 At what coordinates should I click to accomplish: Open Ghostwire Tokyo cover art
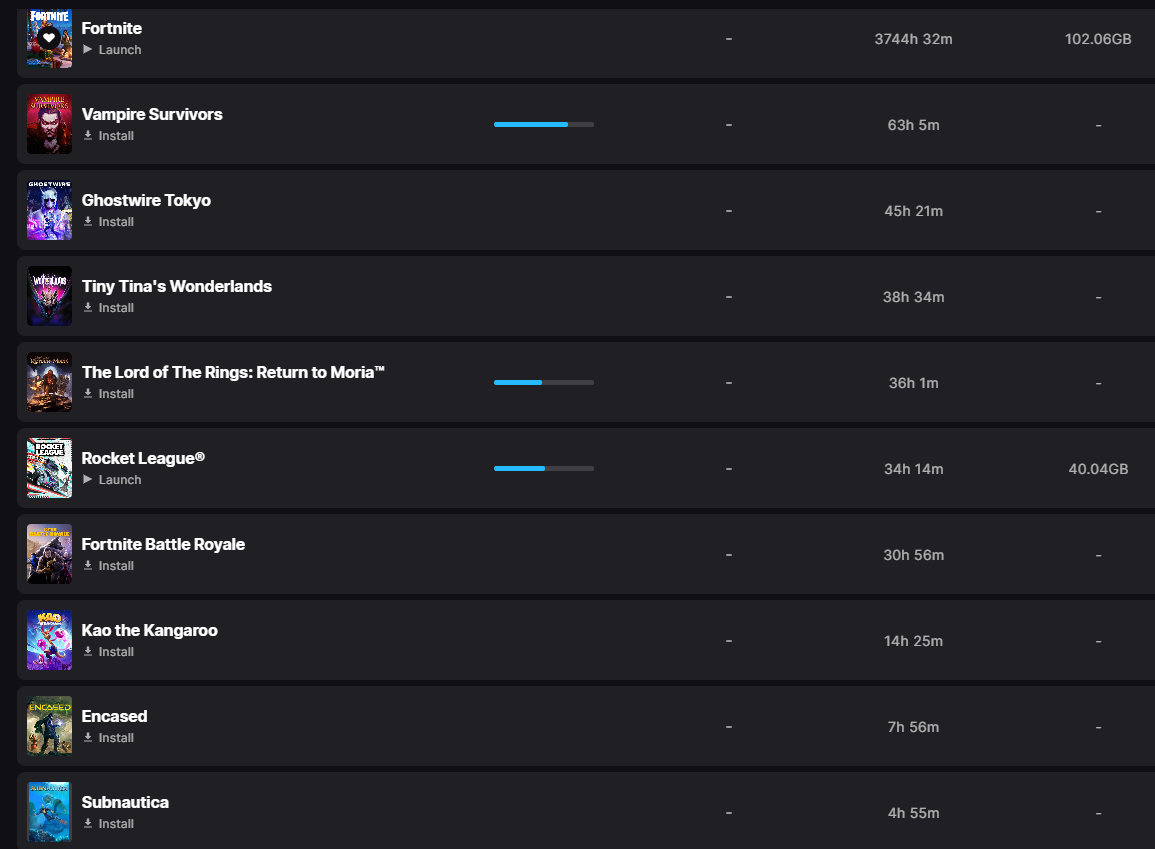click(49, 210)
